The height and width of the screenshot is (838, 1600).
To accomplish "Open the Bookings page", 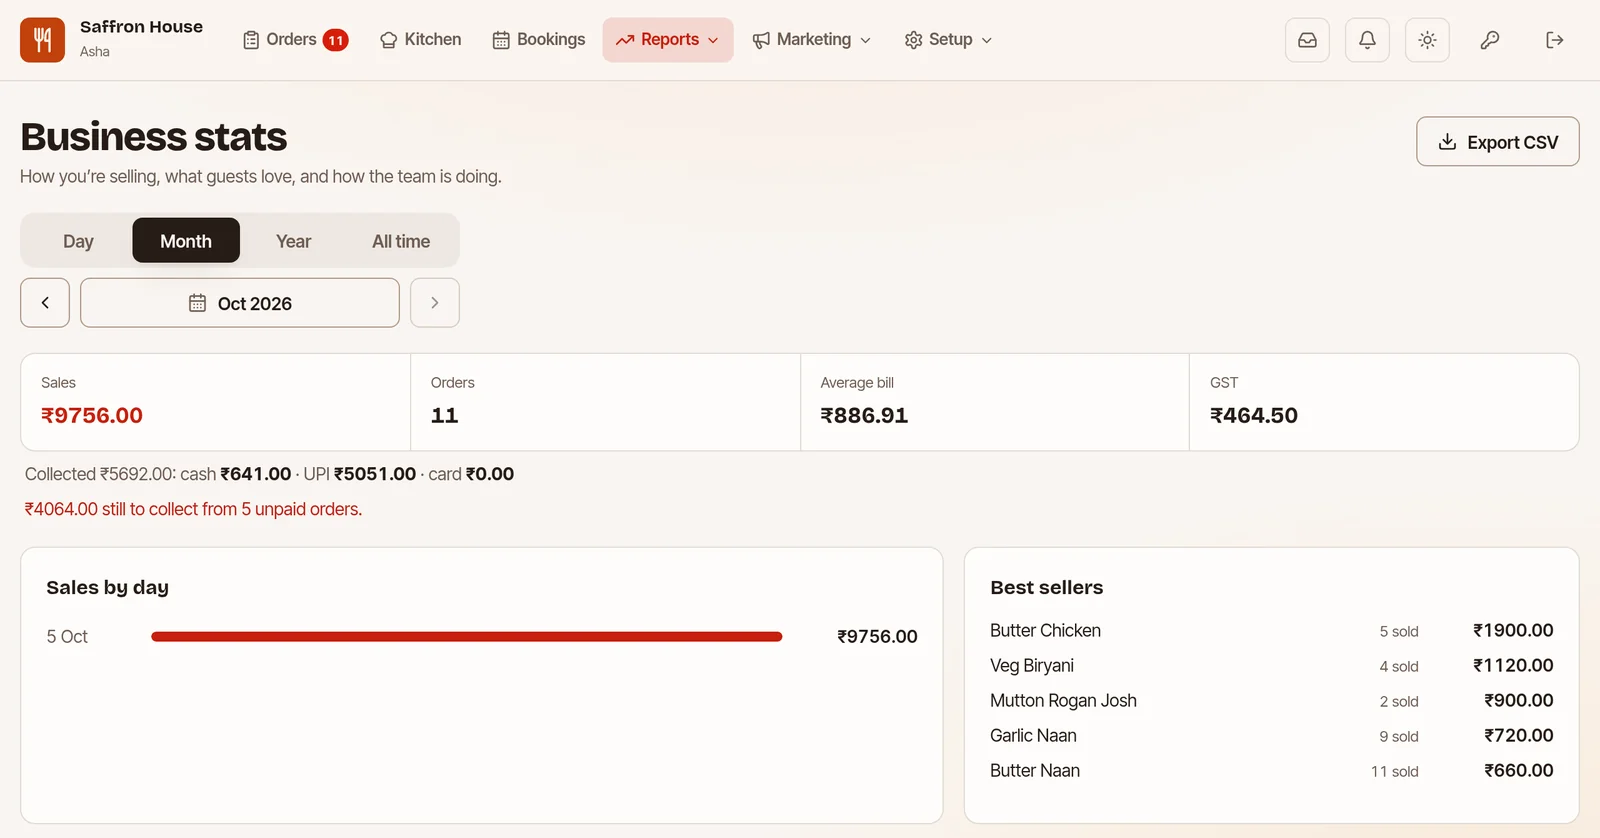I will pos(539,40).
